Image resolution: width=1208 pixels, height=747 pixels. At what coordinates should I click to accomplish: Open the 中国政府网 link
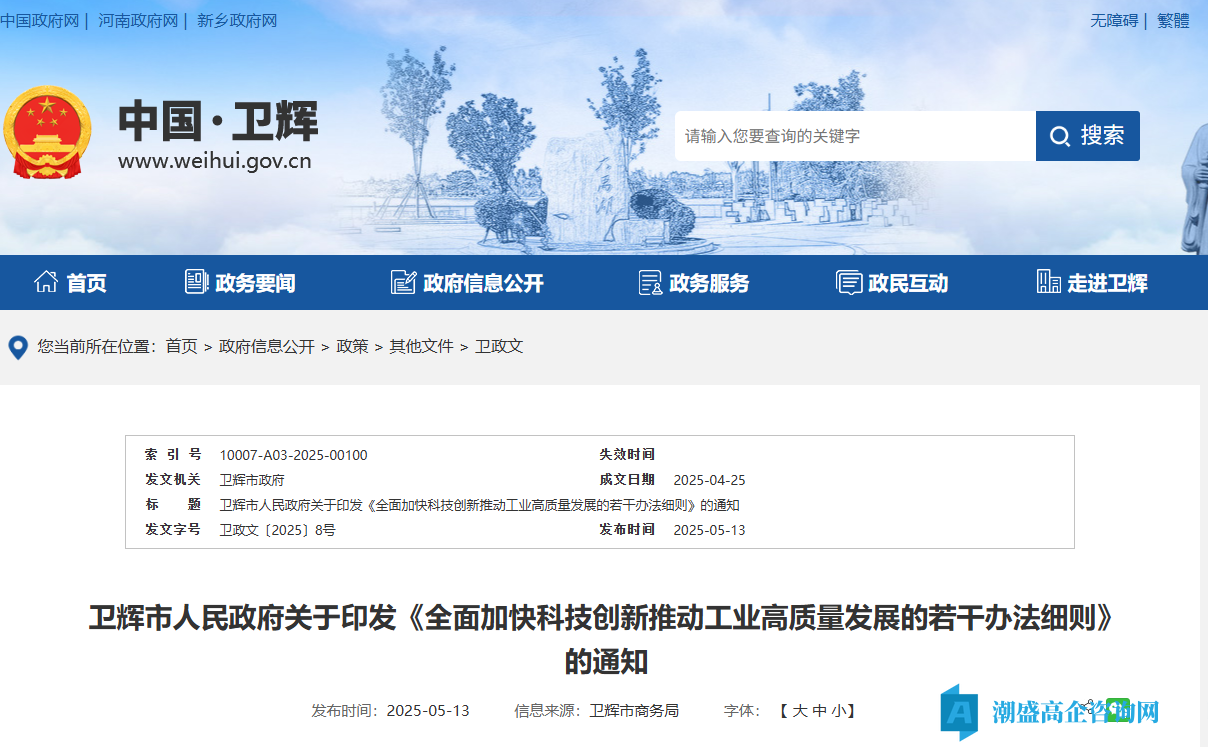(x=41, y=20)
